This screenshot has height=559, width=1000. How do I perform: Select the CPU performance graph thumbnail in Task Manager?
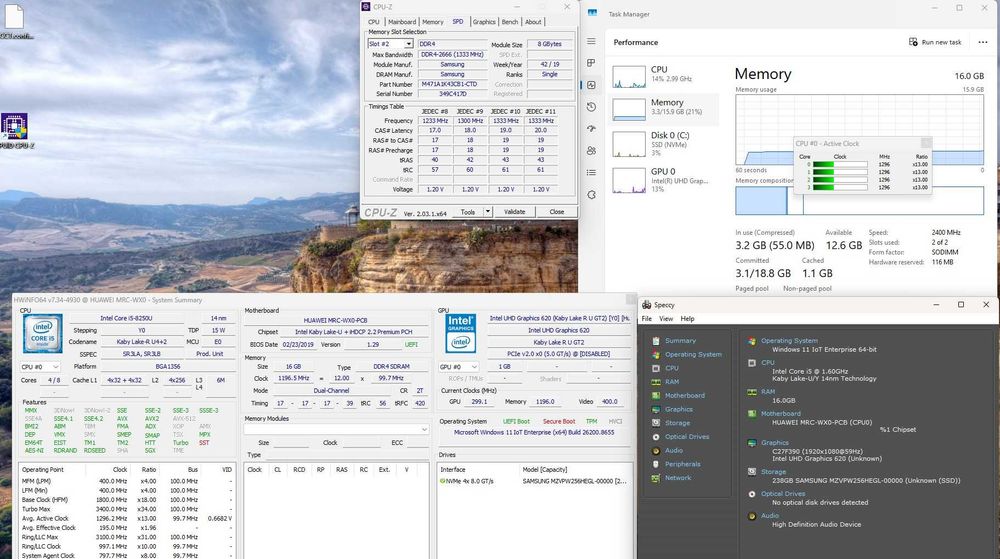629,76
